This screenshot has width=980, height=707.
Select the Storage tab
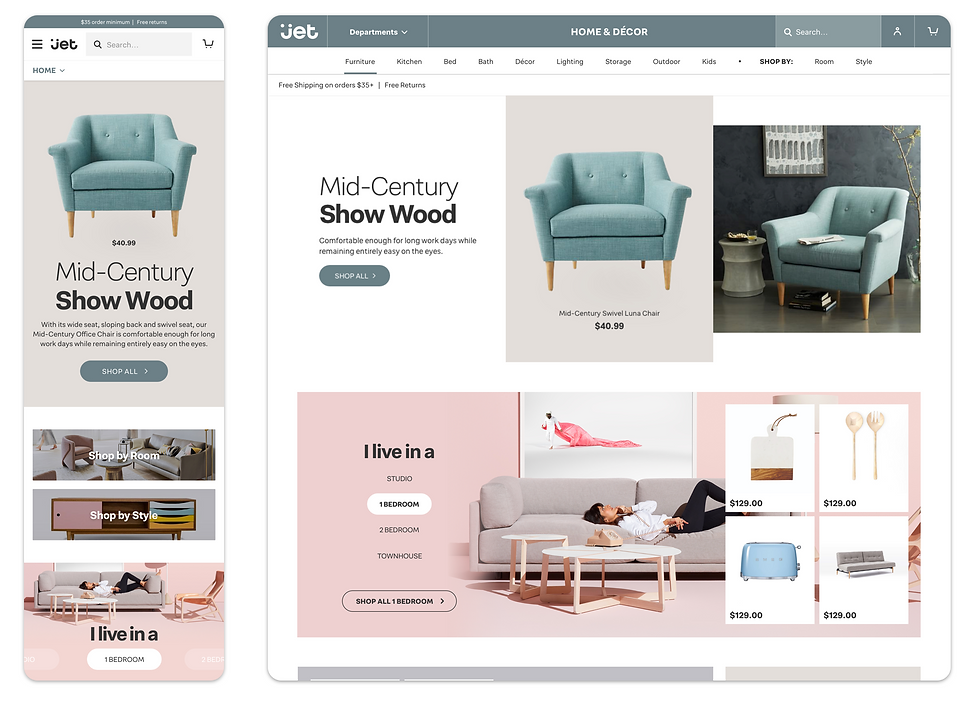click(x=618, y=62)
